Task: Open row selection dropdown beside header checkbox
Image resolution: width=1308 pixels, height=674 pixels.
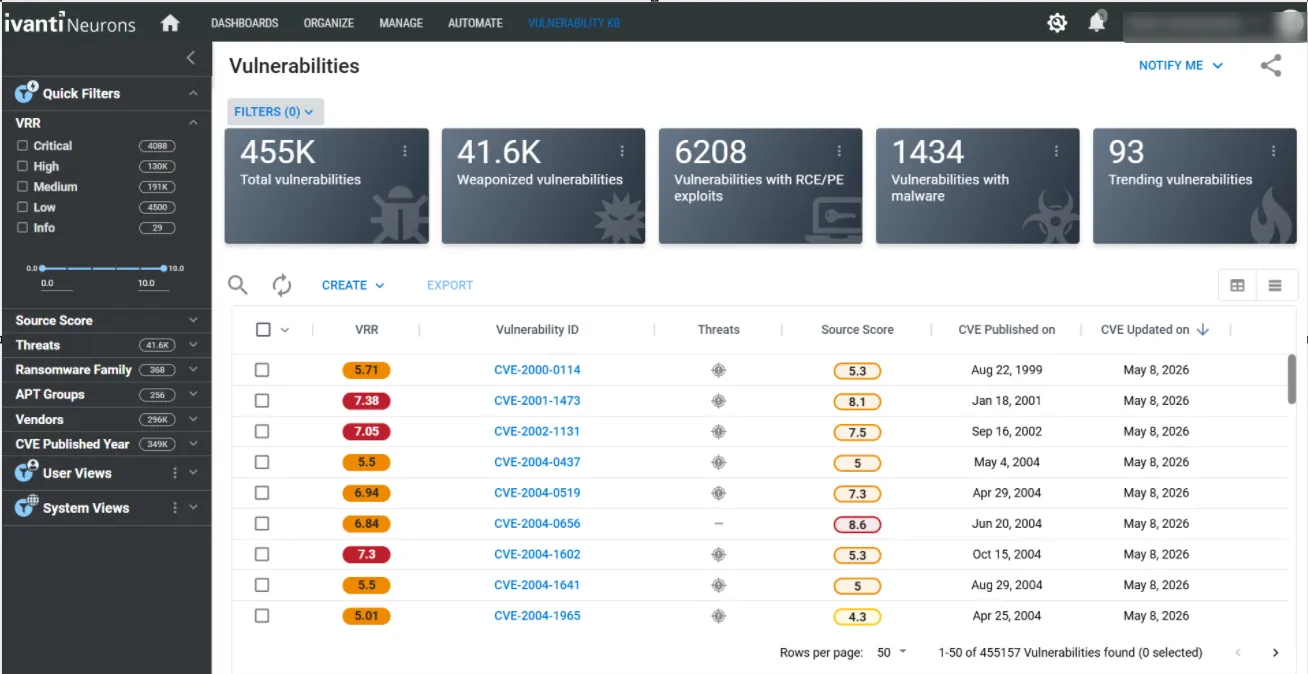Action: 285,330
